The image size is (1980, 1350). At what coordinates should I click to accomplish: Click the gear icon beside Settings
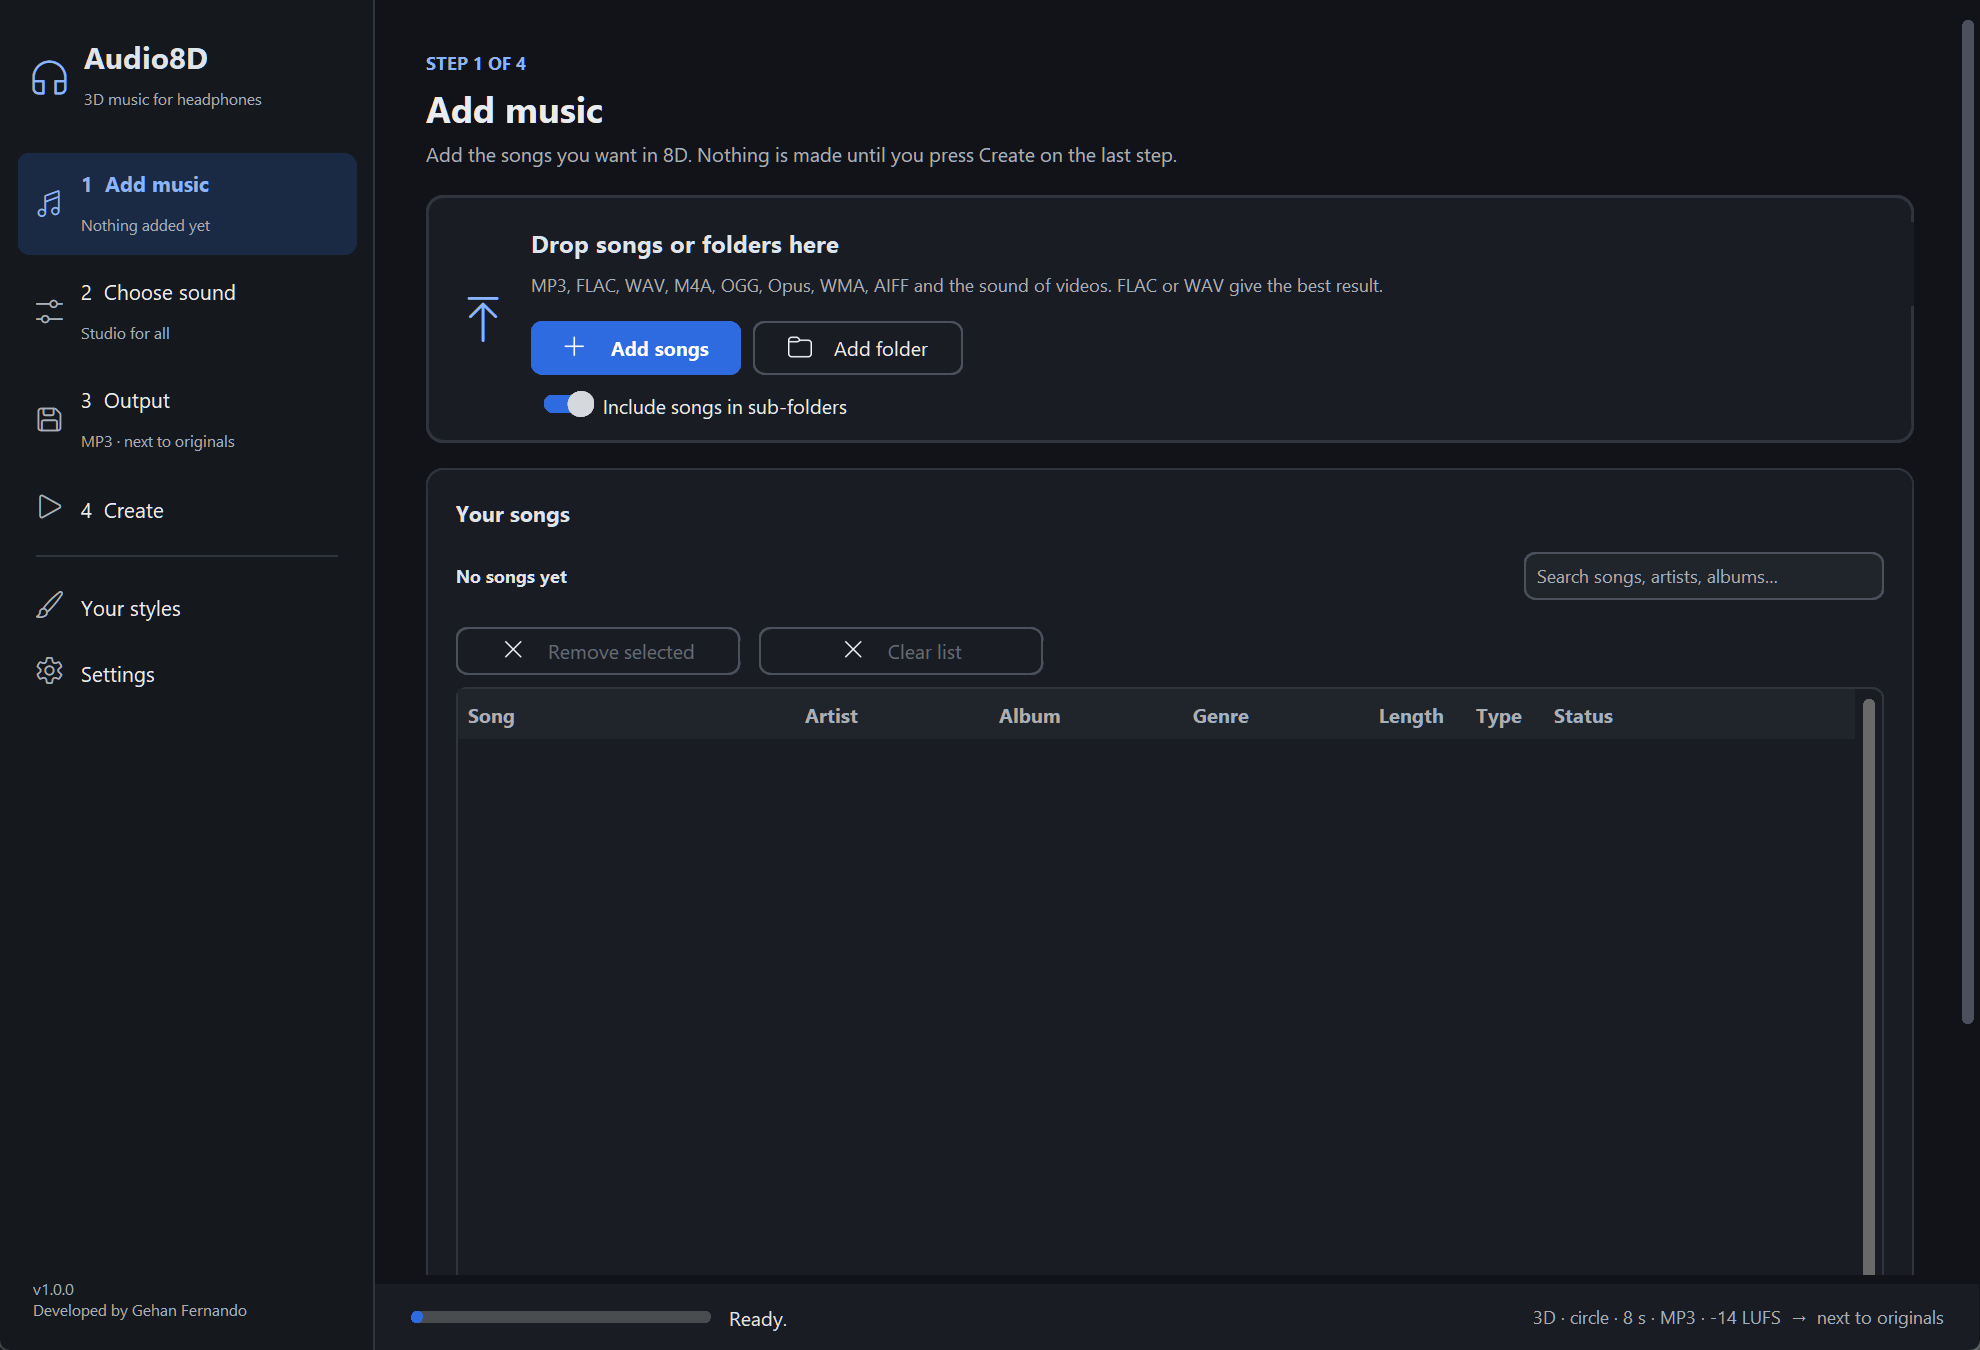click(x=49, y=671)
